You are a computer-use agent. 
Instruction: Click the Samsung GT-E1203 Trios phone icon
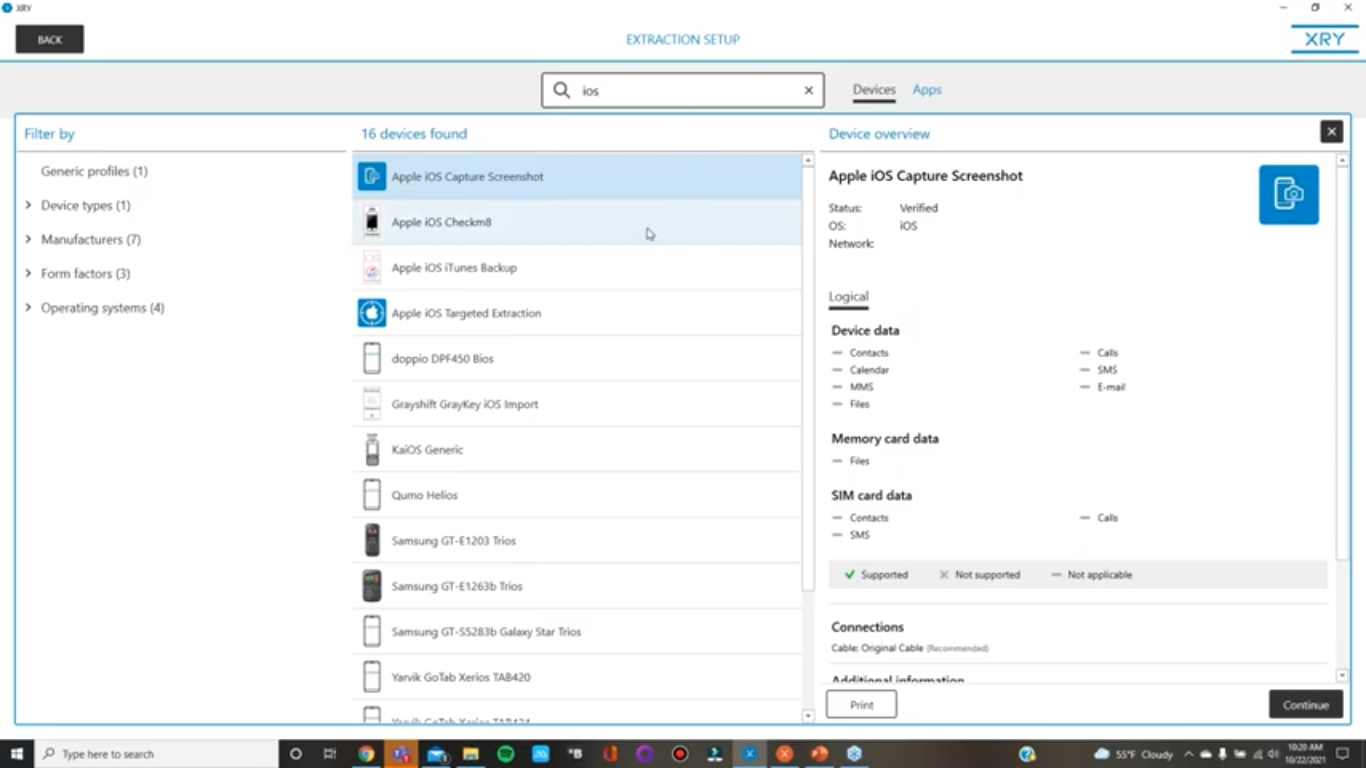click(371, 540)
